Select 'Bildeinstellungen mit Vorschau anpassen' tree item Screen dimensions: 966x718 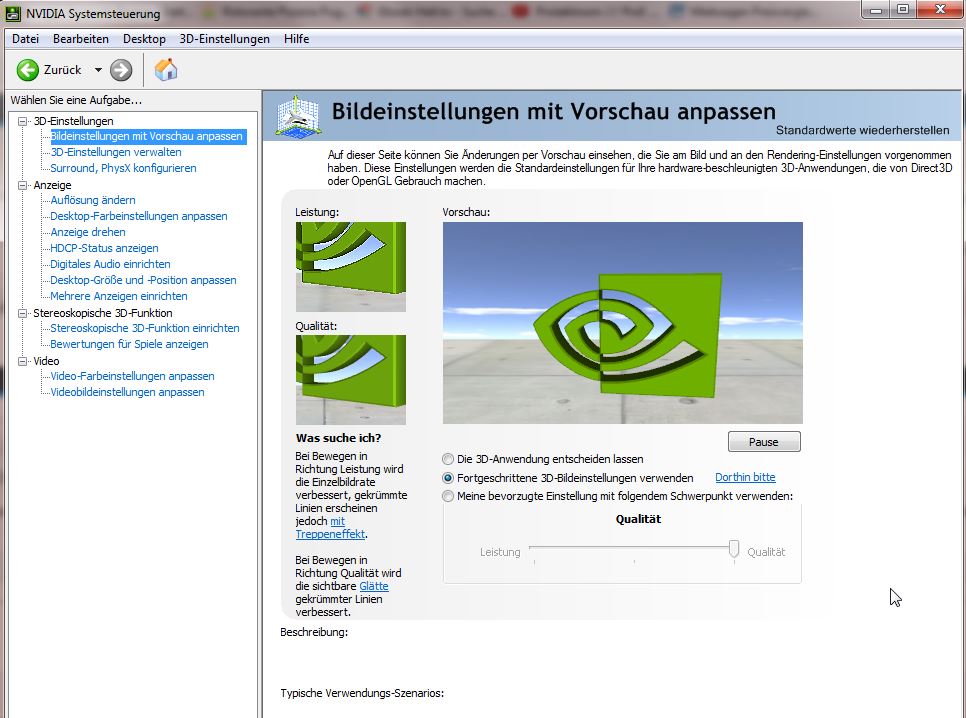[x=147, y=136]
